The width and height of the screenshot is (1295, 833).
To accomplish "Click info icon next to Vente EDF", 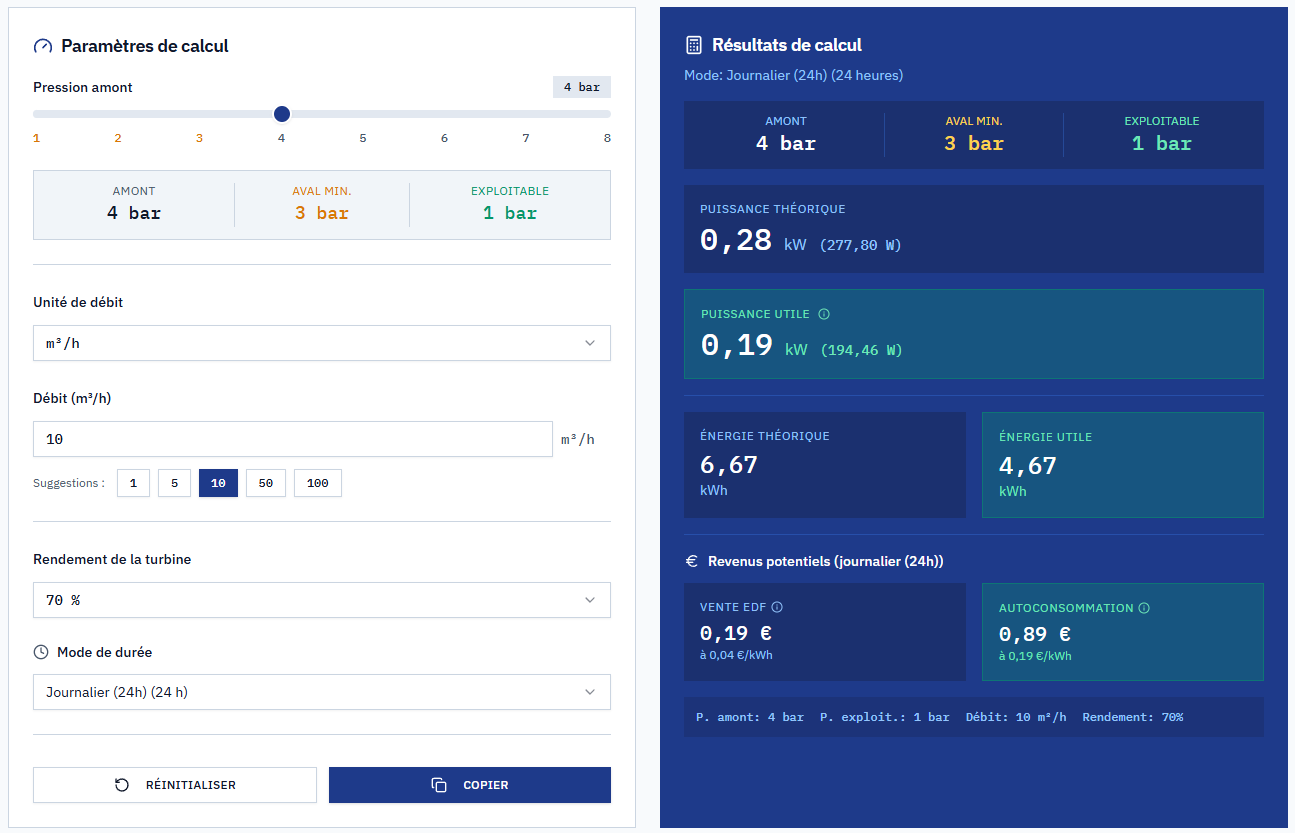I will [777, 607].
